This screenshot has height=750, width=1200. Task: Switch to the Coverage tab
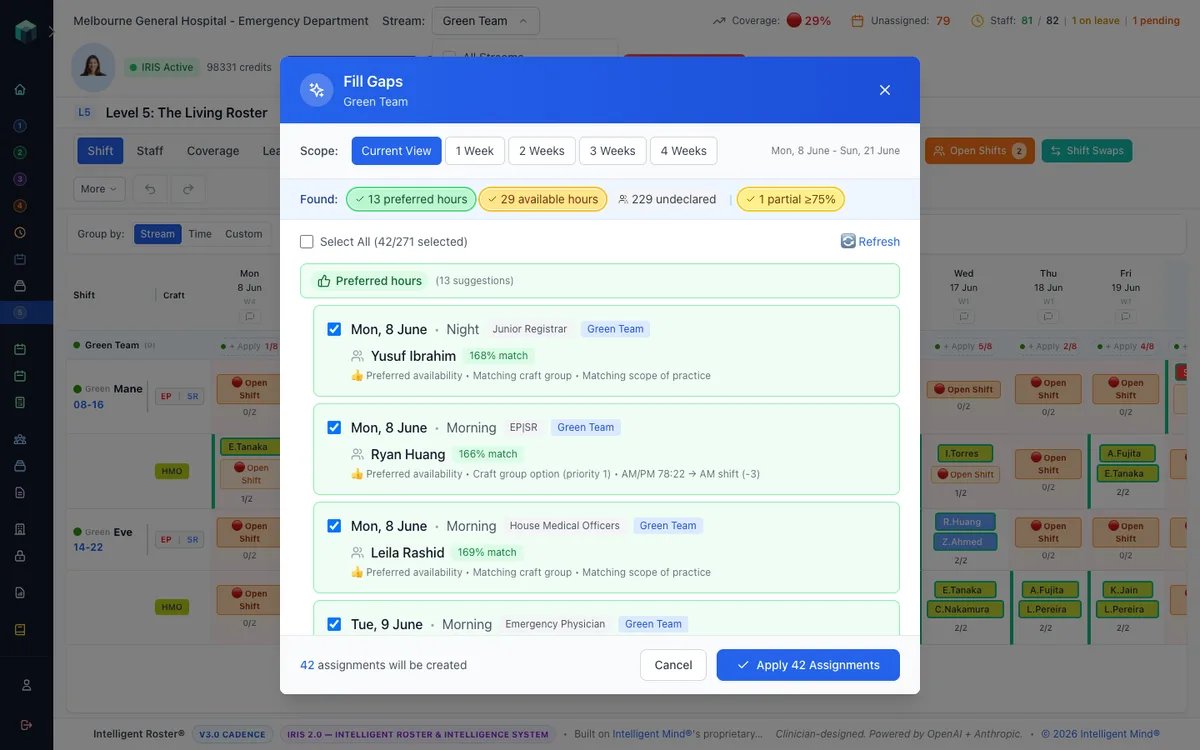(213, 151)
